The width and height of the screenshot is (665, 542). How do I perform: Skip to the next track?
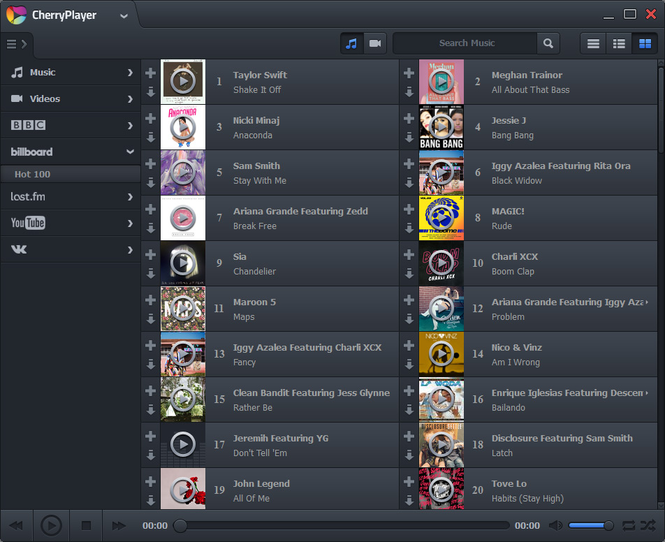[x=119, y=526]
